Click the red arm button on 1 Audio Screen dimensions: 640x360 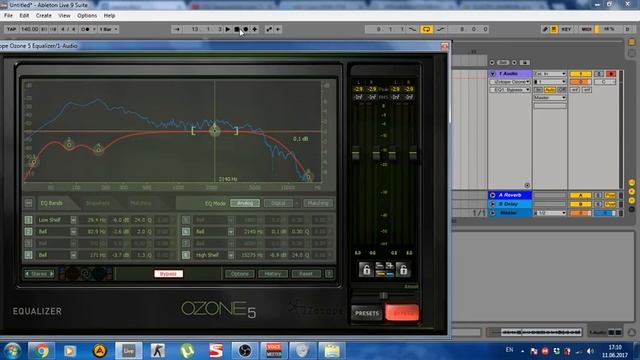coord(611,74)
